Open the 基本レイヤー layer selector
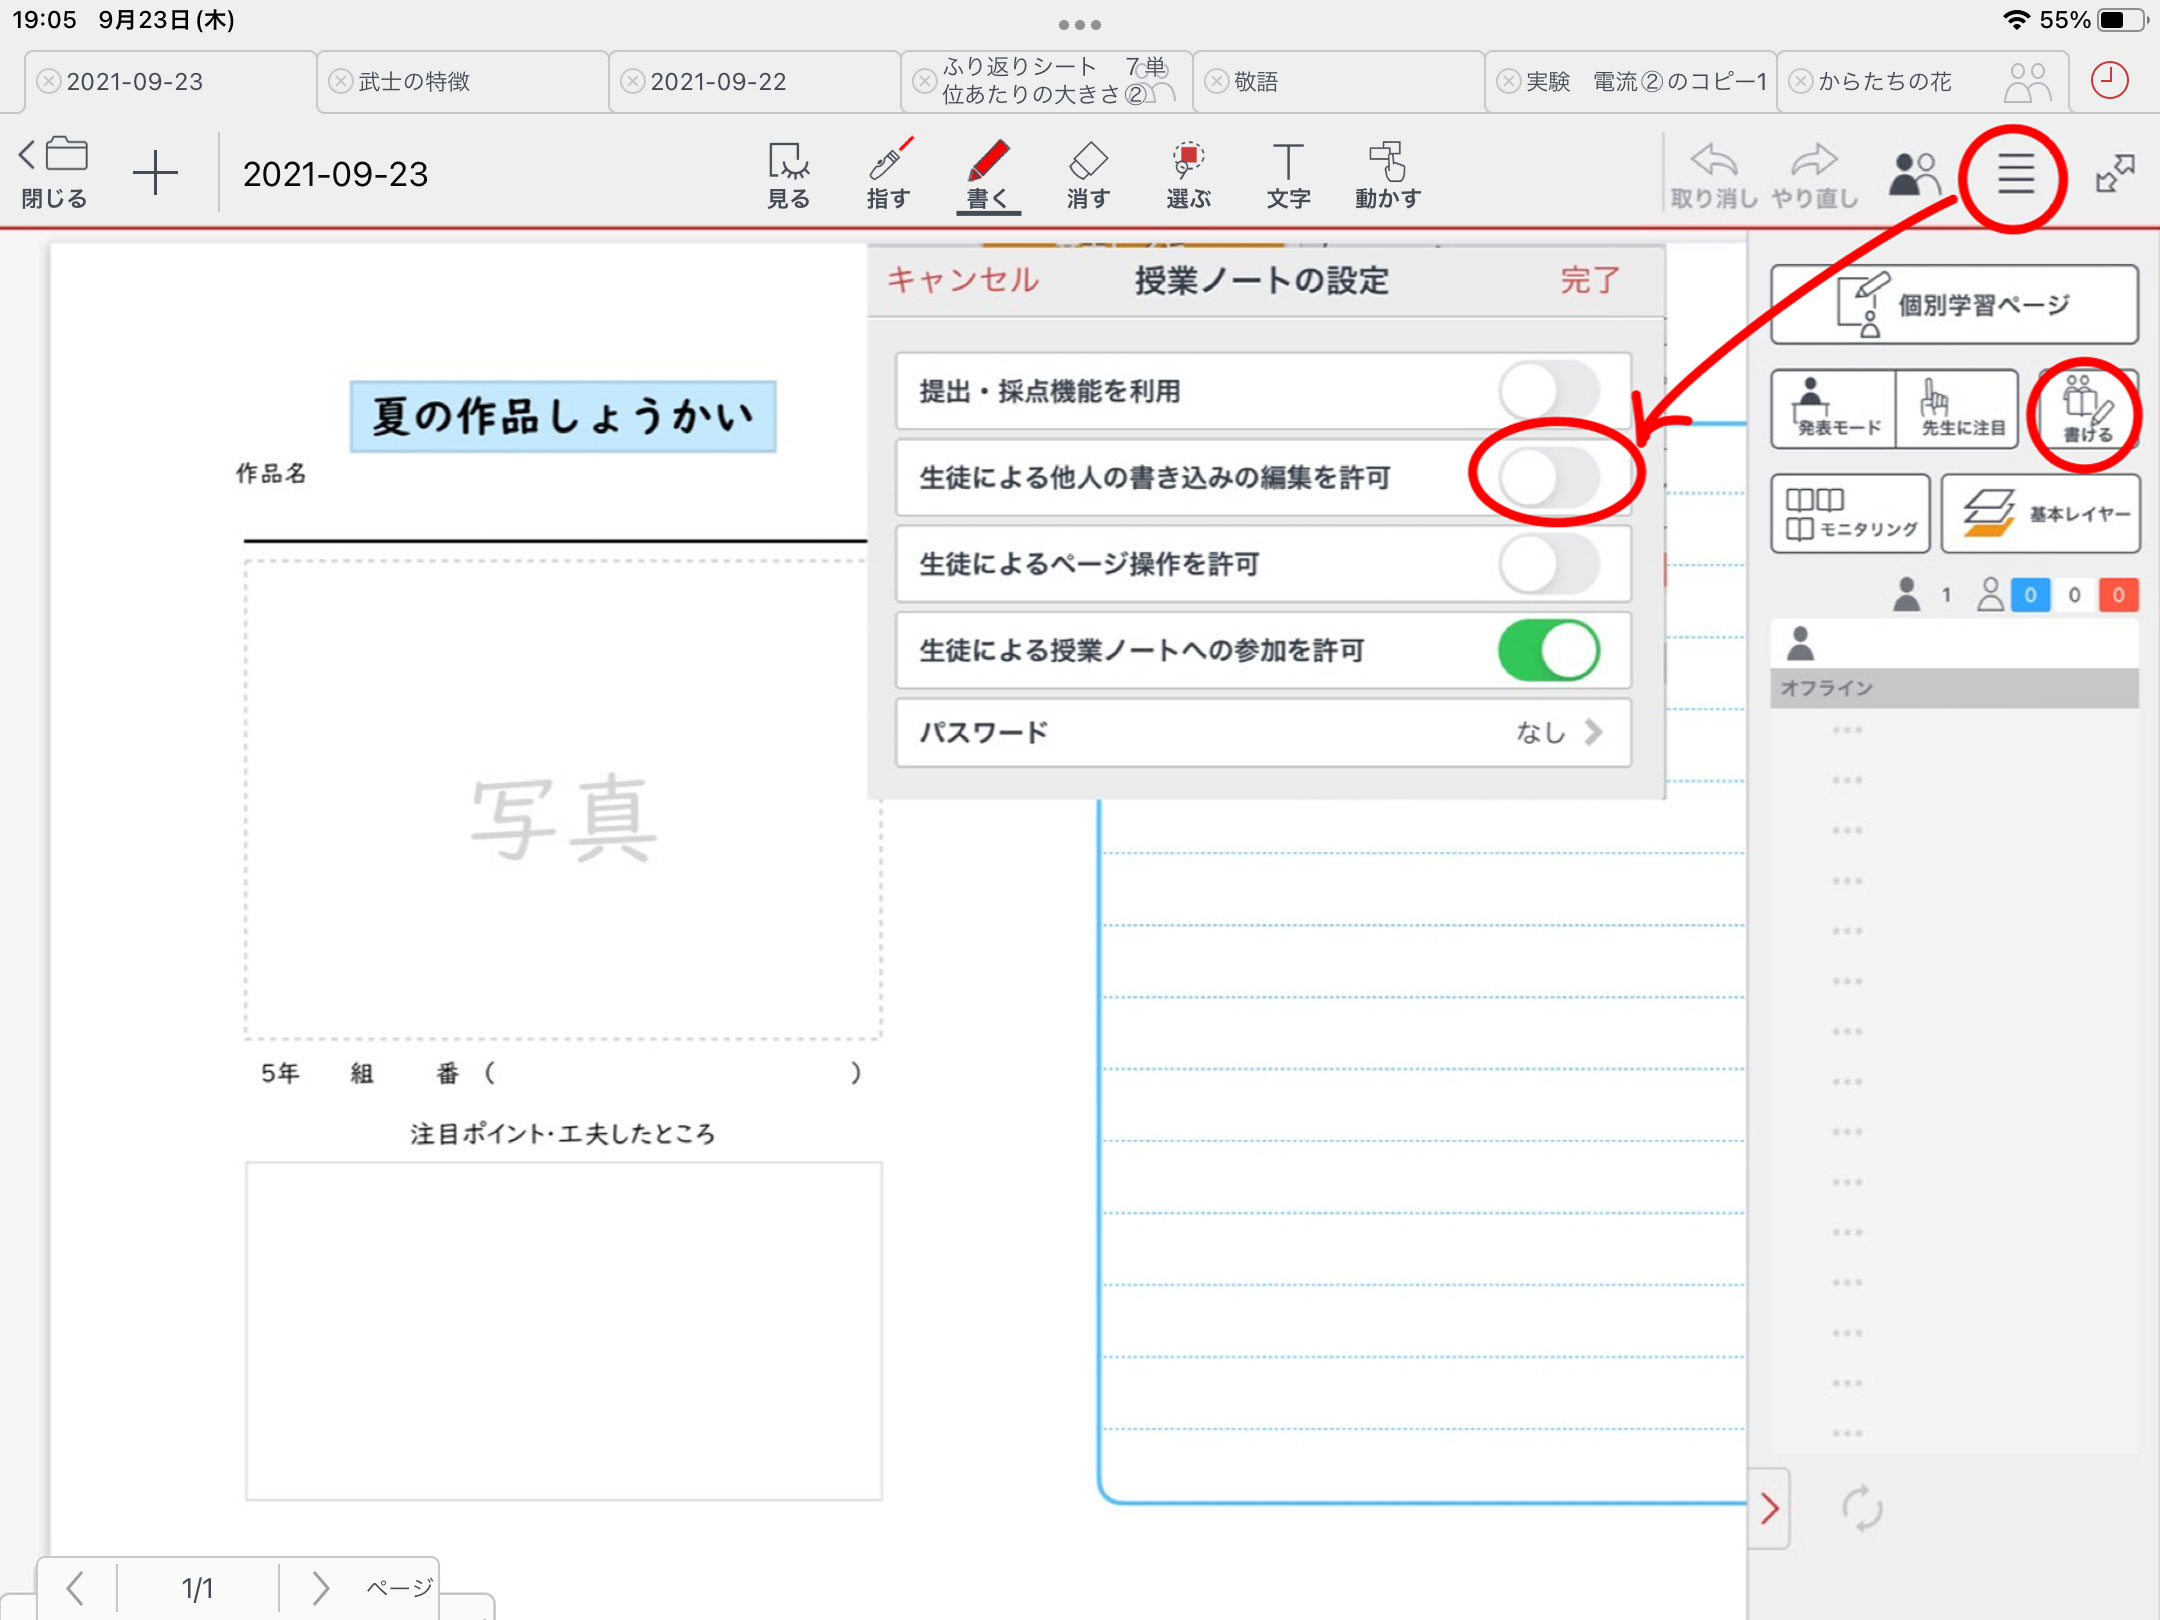Screen dimensions: 2160x1620 pyautogui.click(x=2041, y=514)
